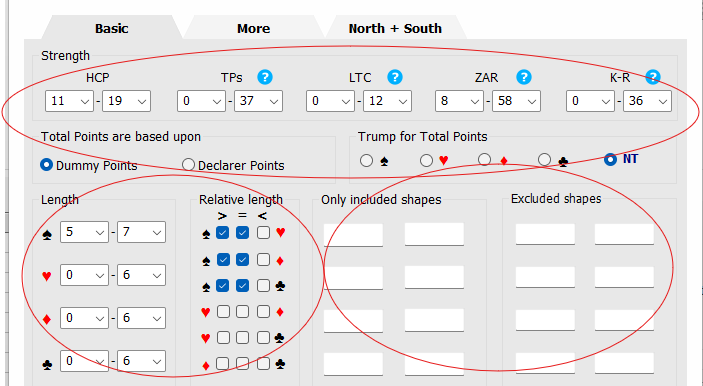Expand ZAR minimum dropdown showing 8
Screen dimensions: 703x386
[459, 101]
